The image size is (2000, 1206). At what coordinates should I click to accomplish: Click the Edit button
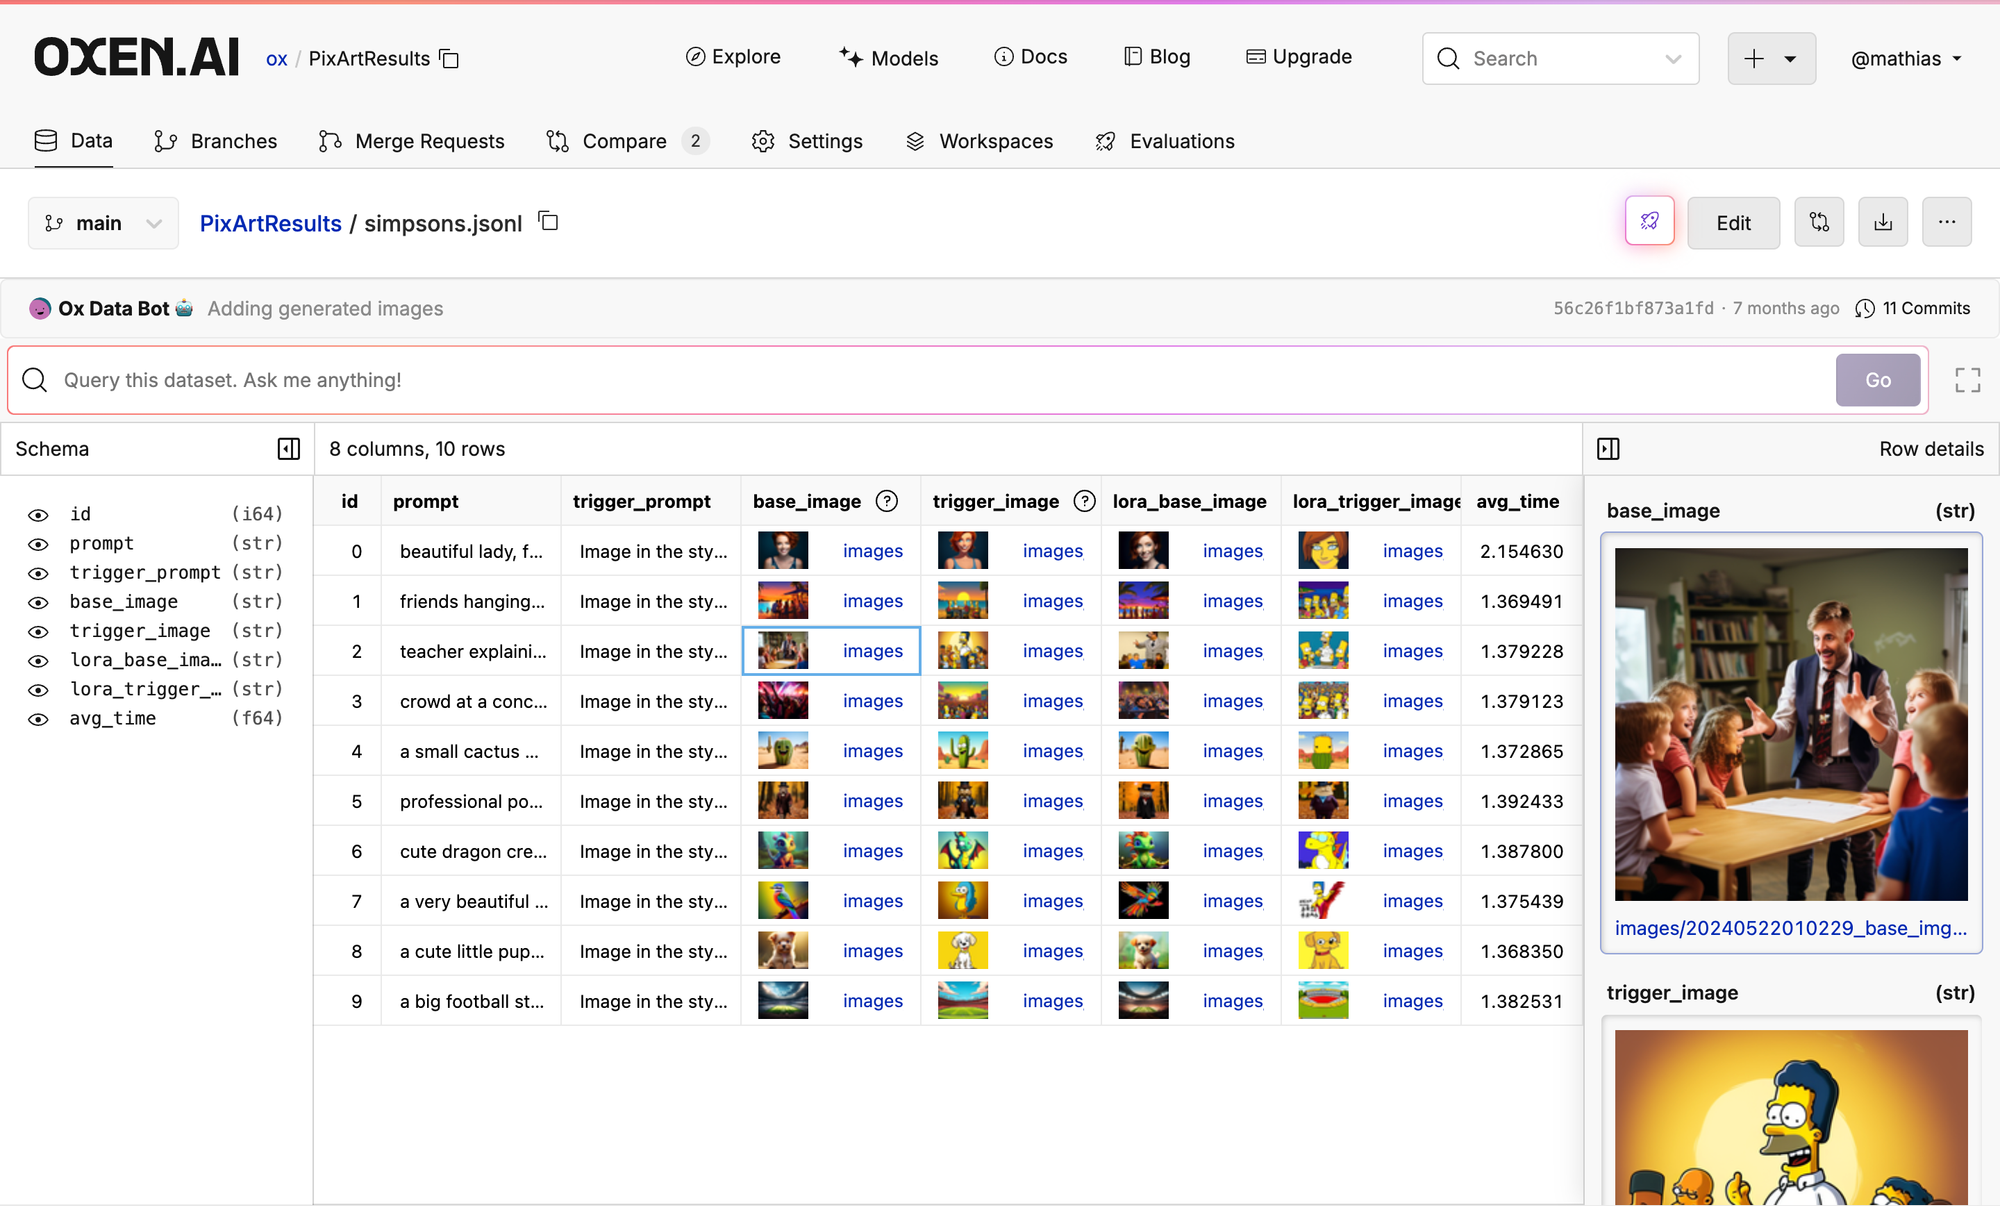coord(1733,222)
